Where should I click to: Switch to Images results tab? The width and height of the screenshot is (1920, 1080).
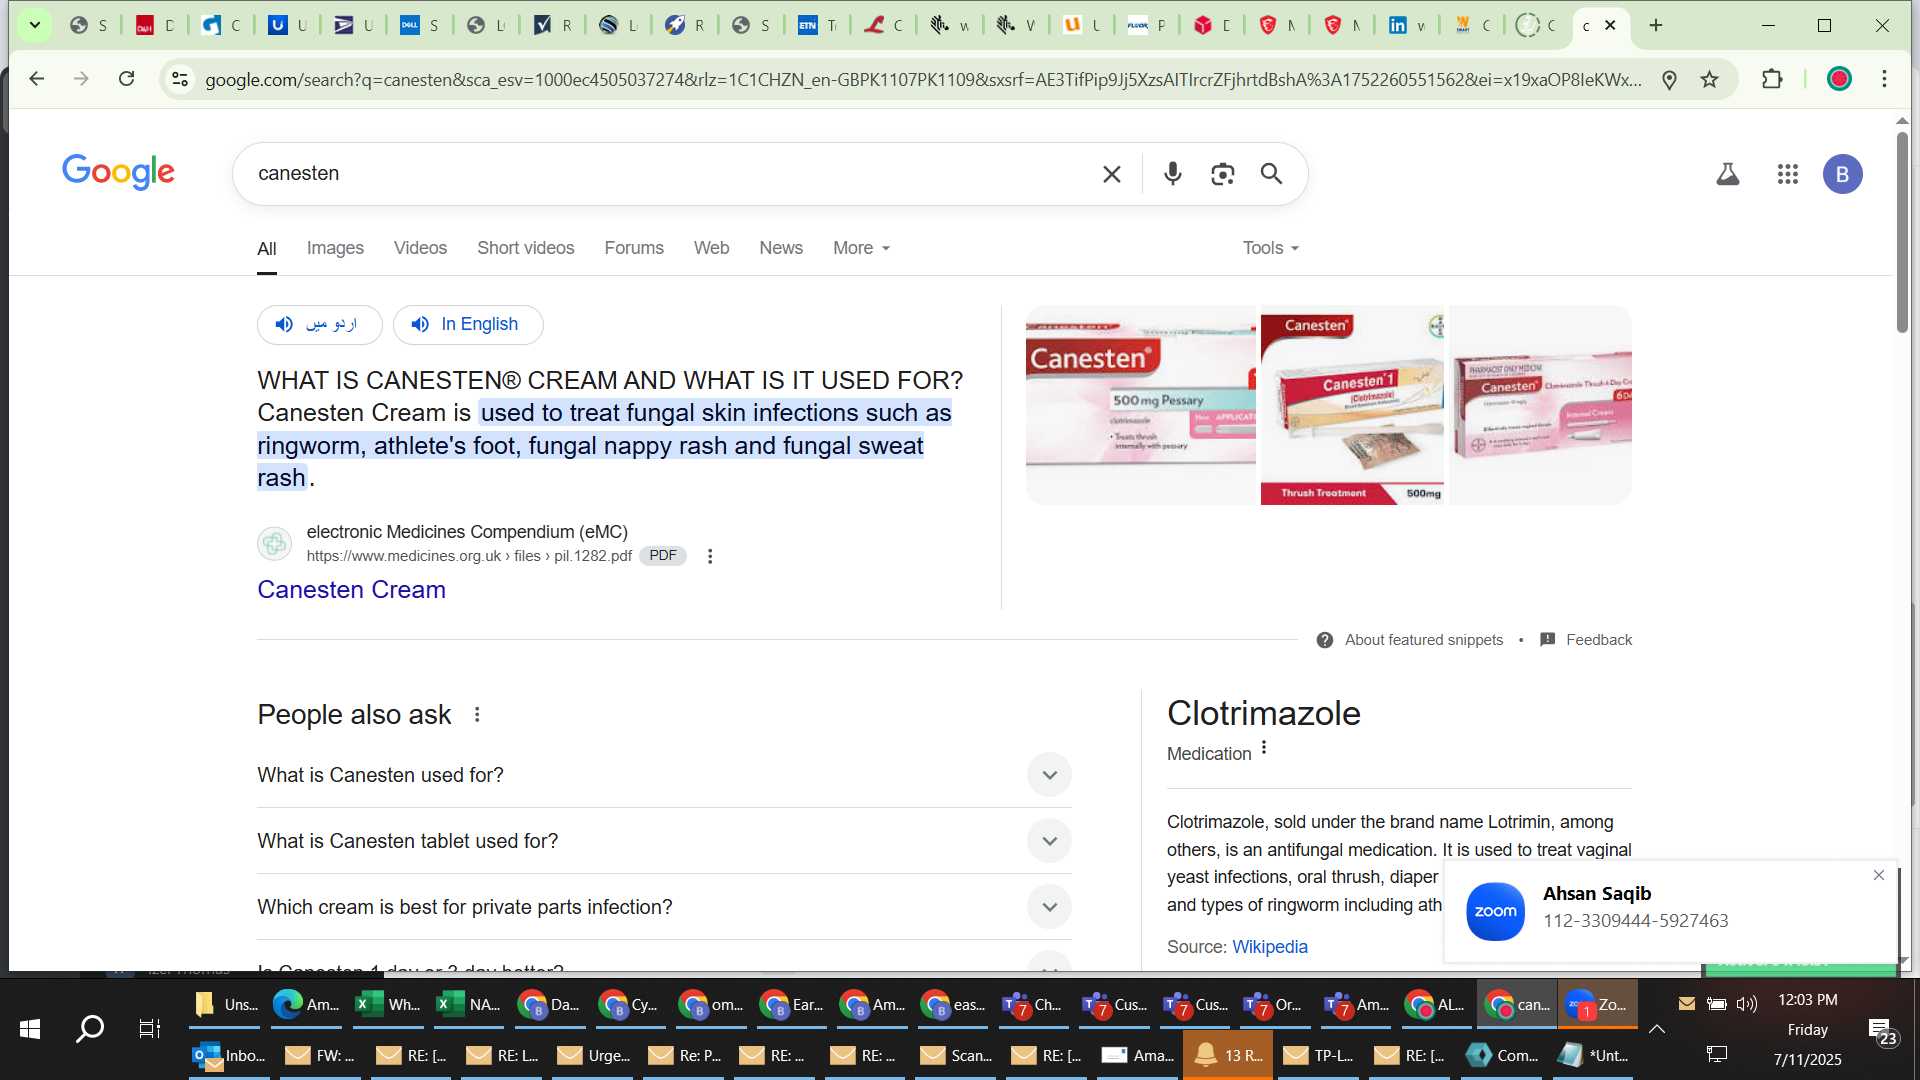pos(335,248)
